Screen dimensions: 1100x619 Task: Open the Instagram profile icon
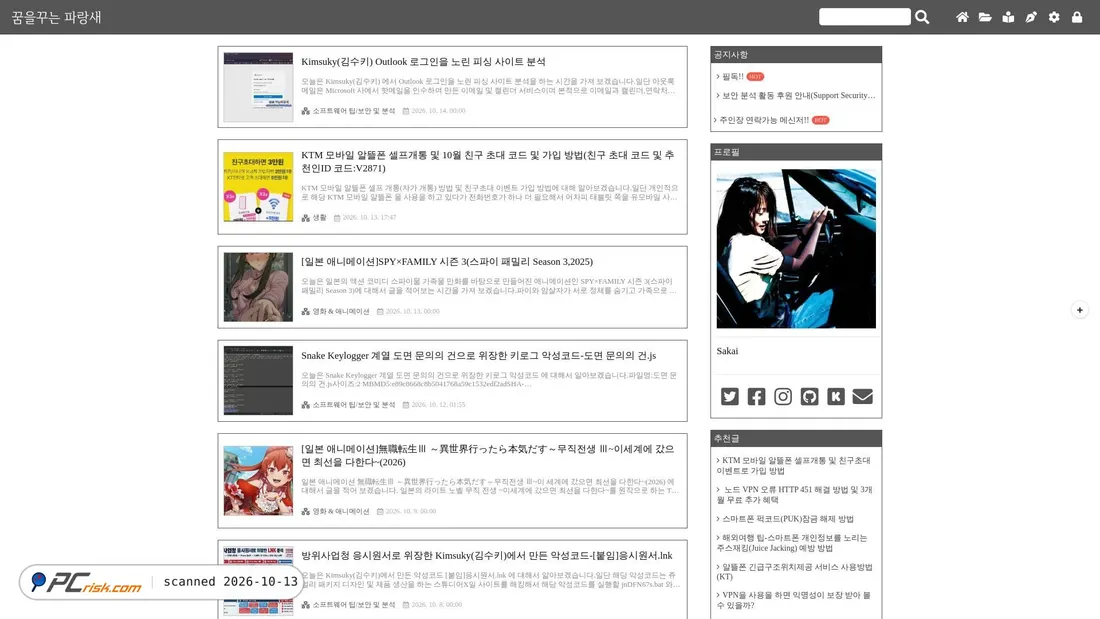(783, 397)
